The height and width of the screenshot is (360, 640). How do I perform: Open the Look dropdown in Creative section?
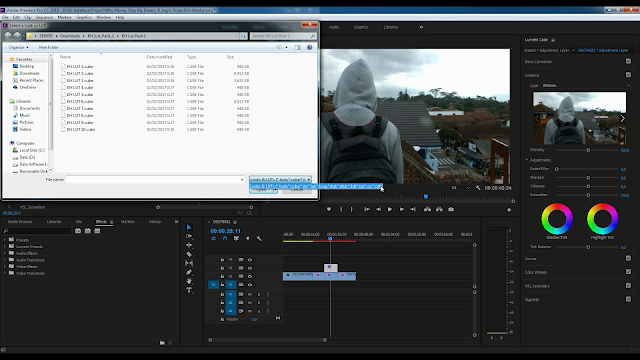click(586, 85)
